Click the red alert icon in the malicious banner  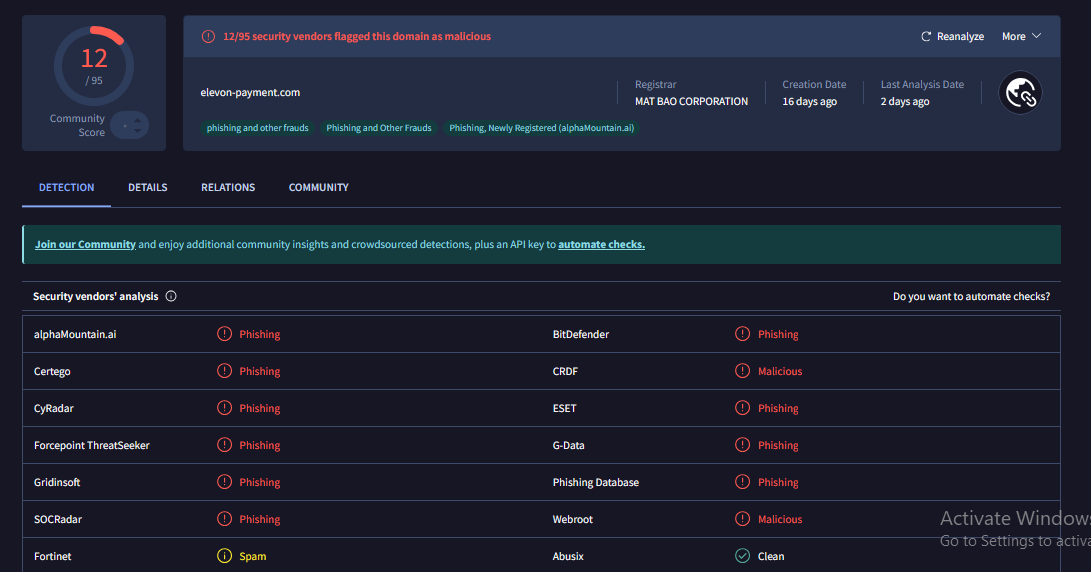pos(208,36)
